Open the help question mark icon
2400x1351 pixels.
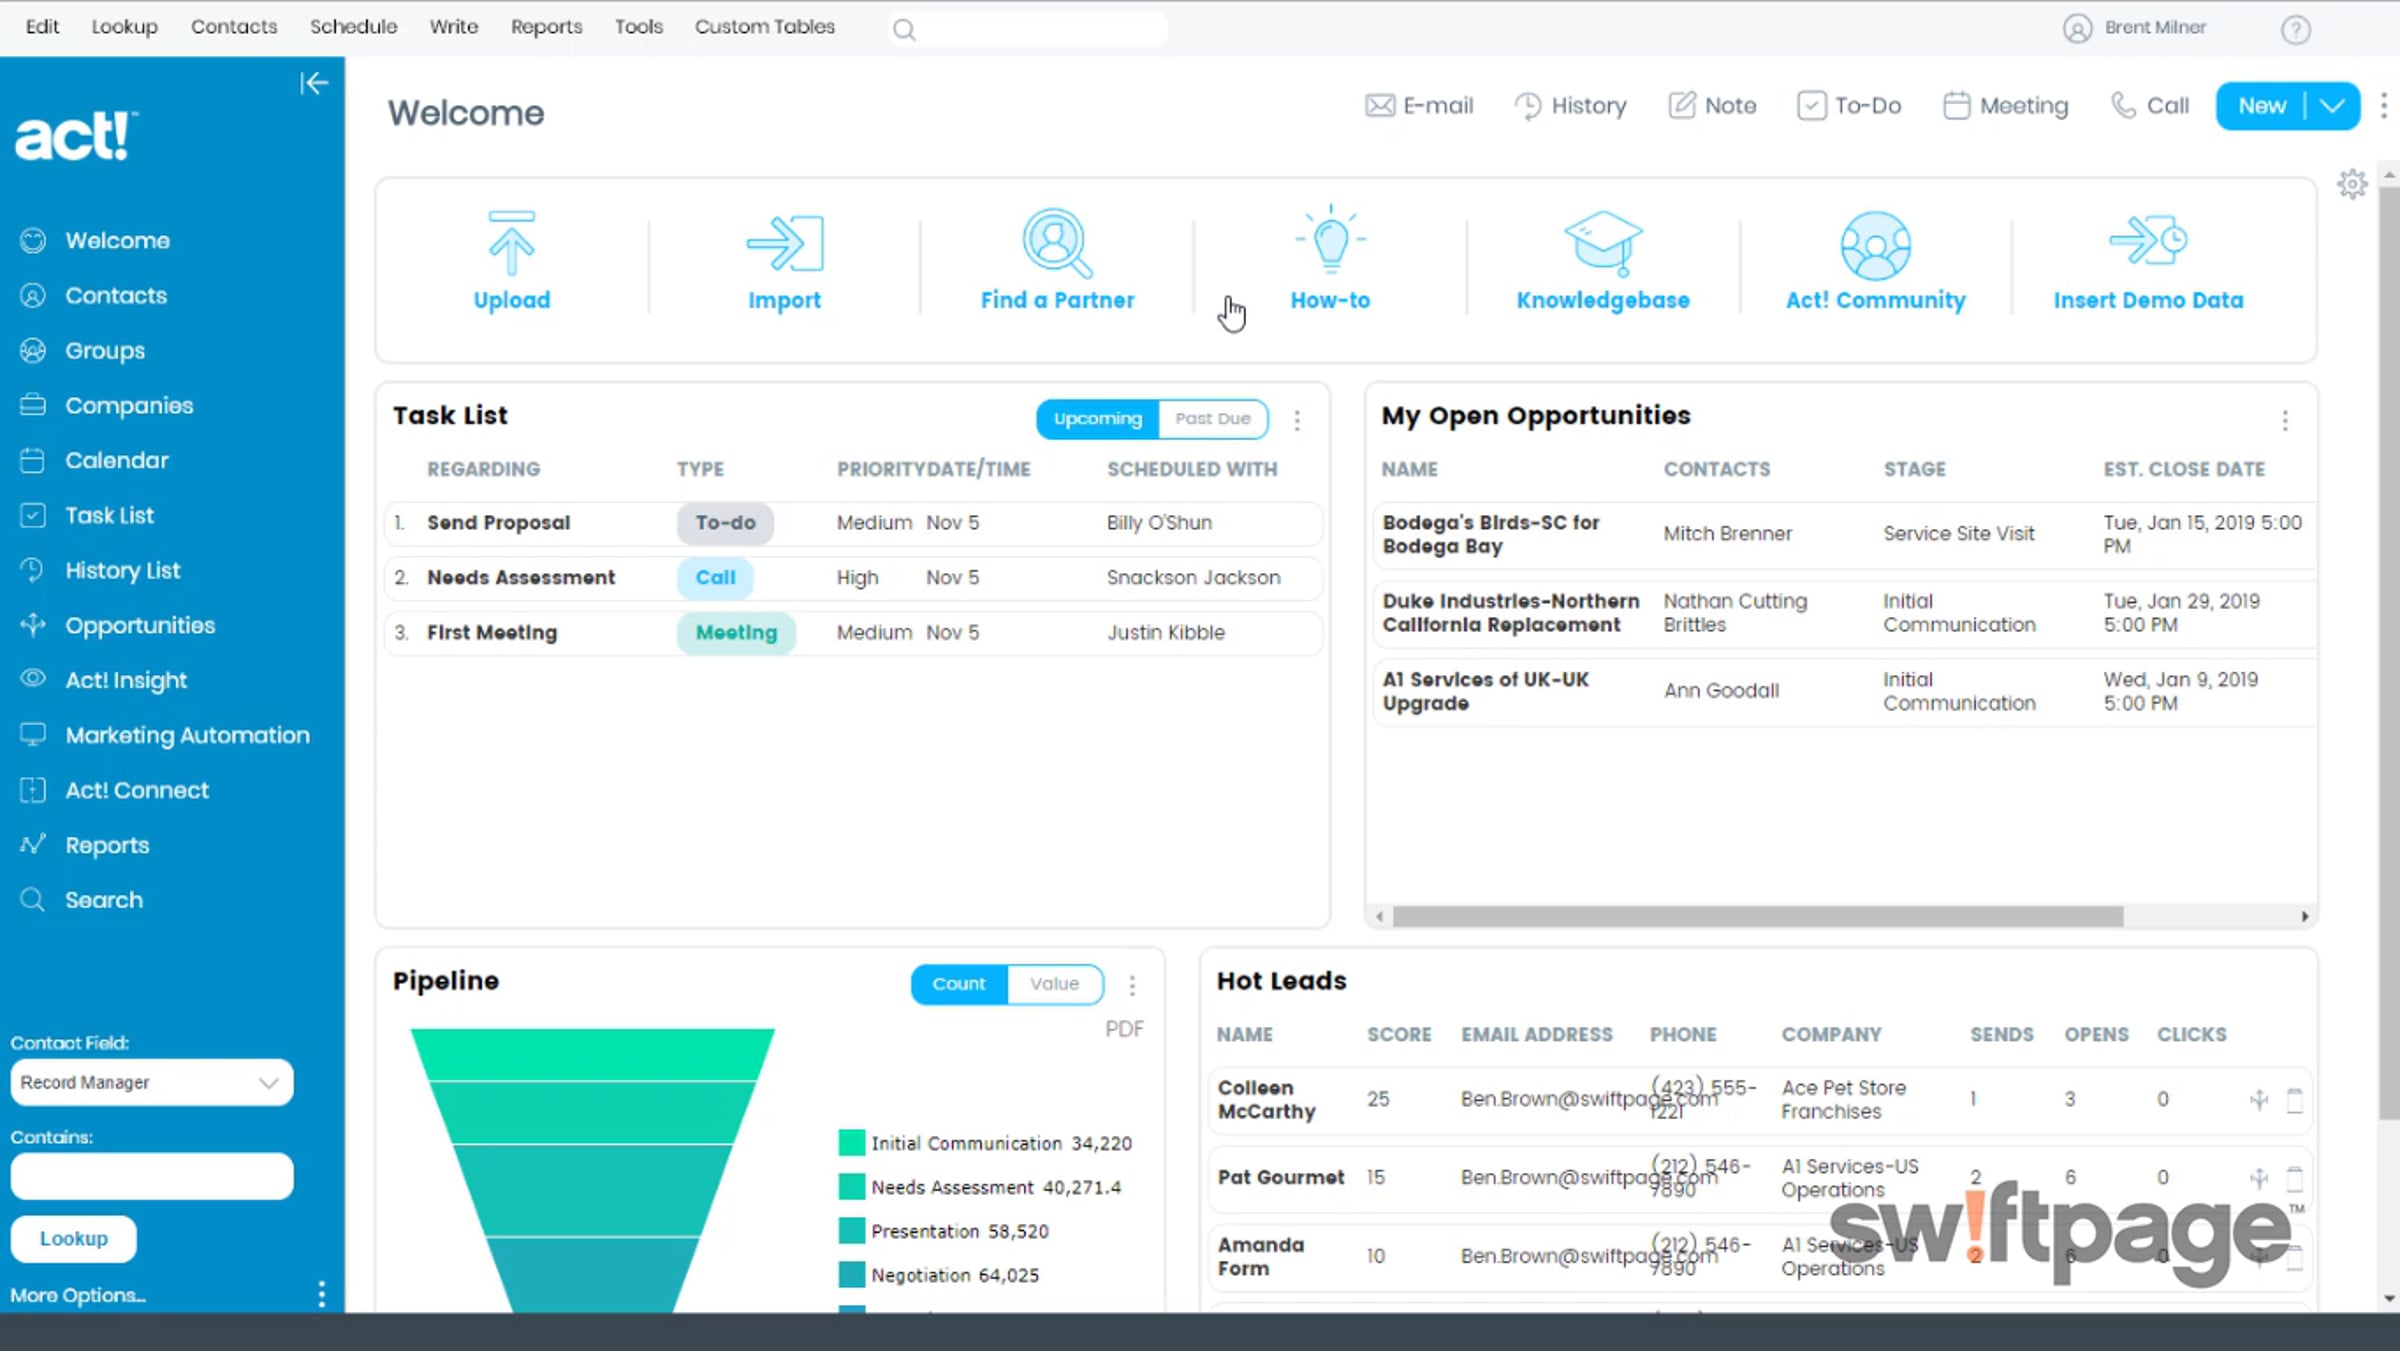(2296, 29)
